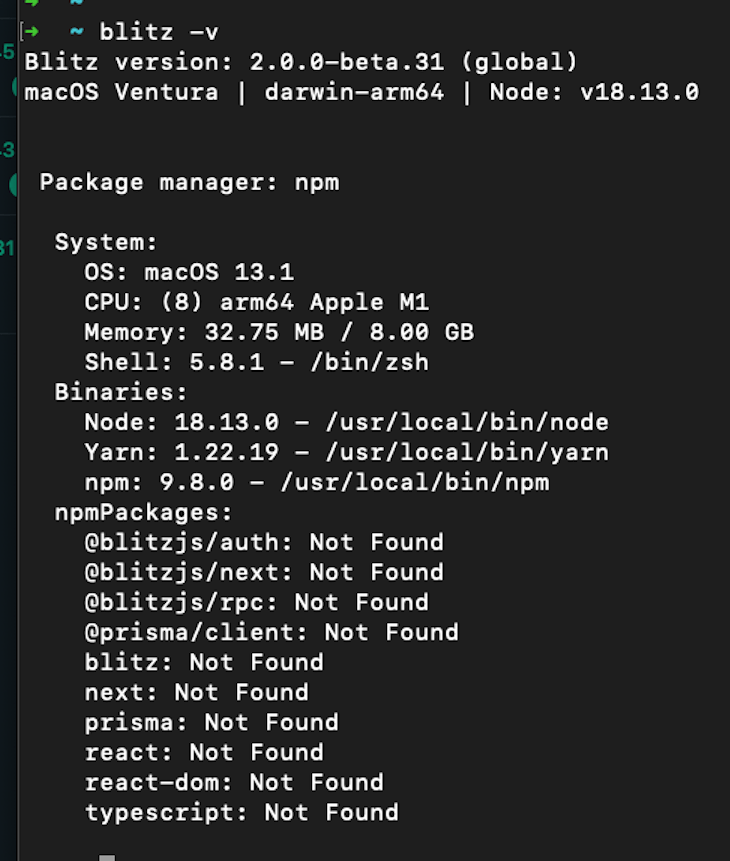Click the /usr/local/bin/yarn path
730x861 pixels.
(x=467, y=452)
